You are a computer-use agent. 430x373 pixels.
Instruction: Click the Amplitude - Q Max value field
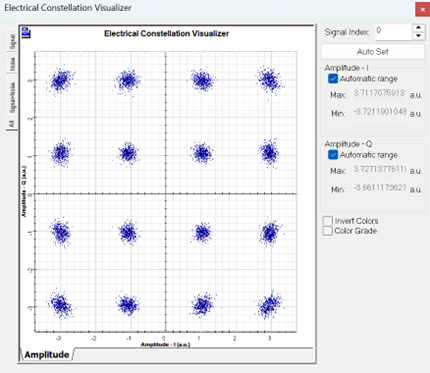point(380,170)
